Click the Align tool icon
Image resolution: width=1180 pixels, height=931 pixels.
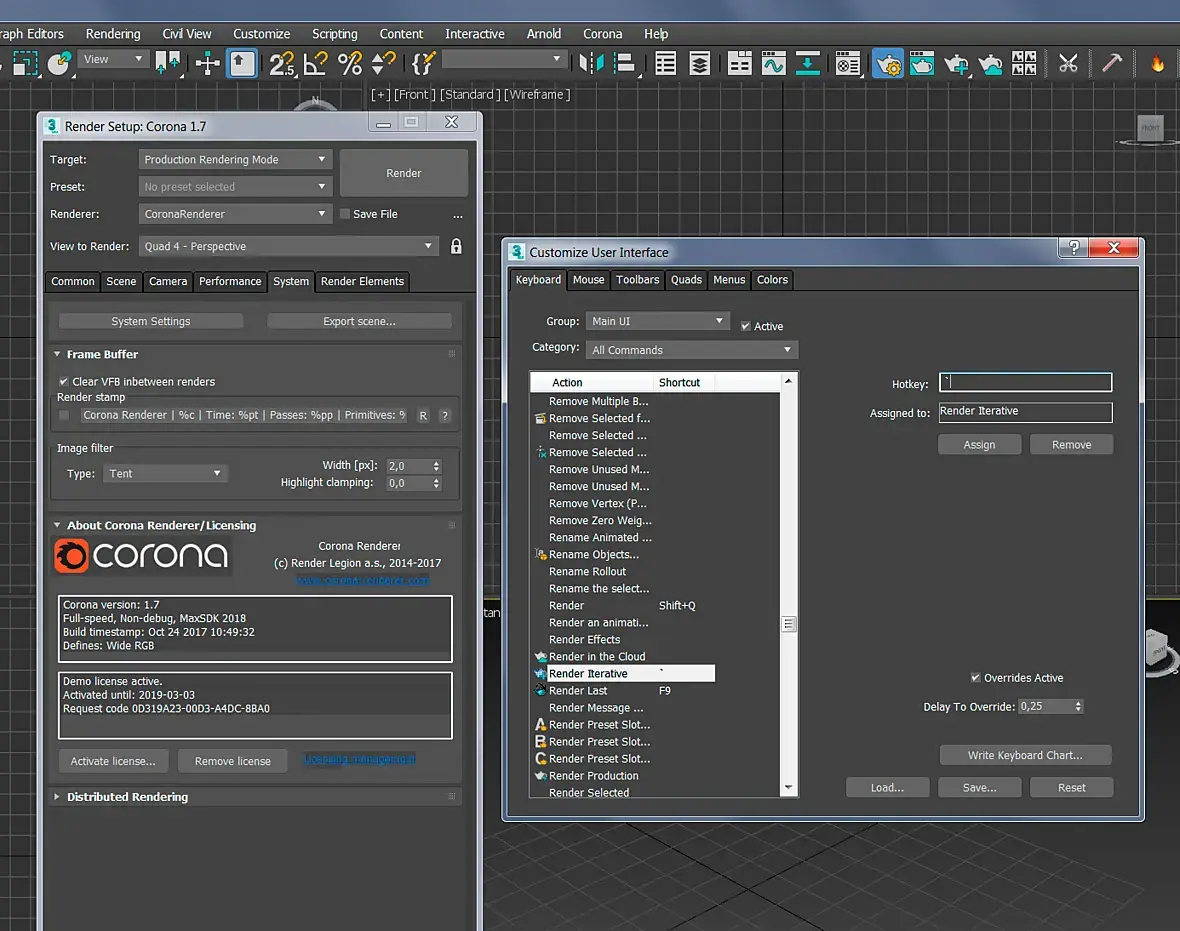625,64
